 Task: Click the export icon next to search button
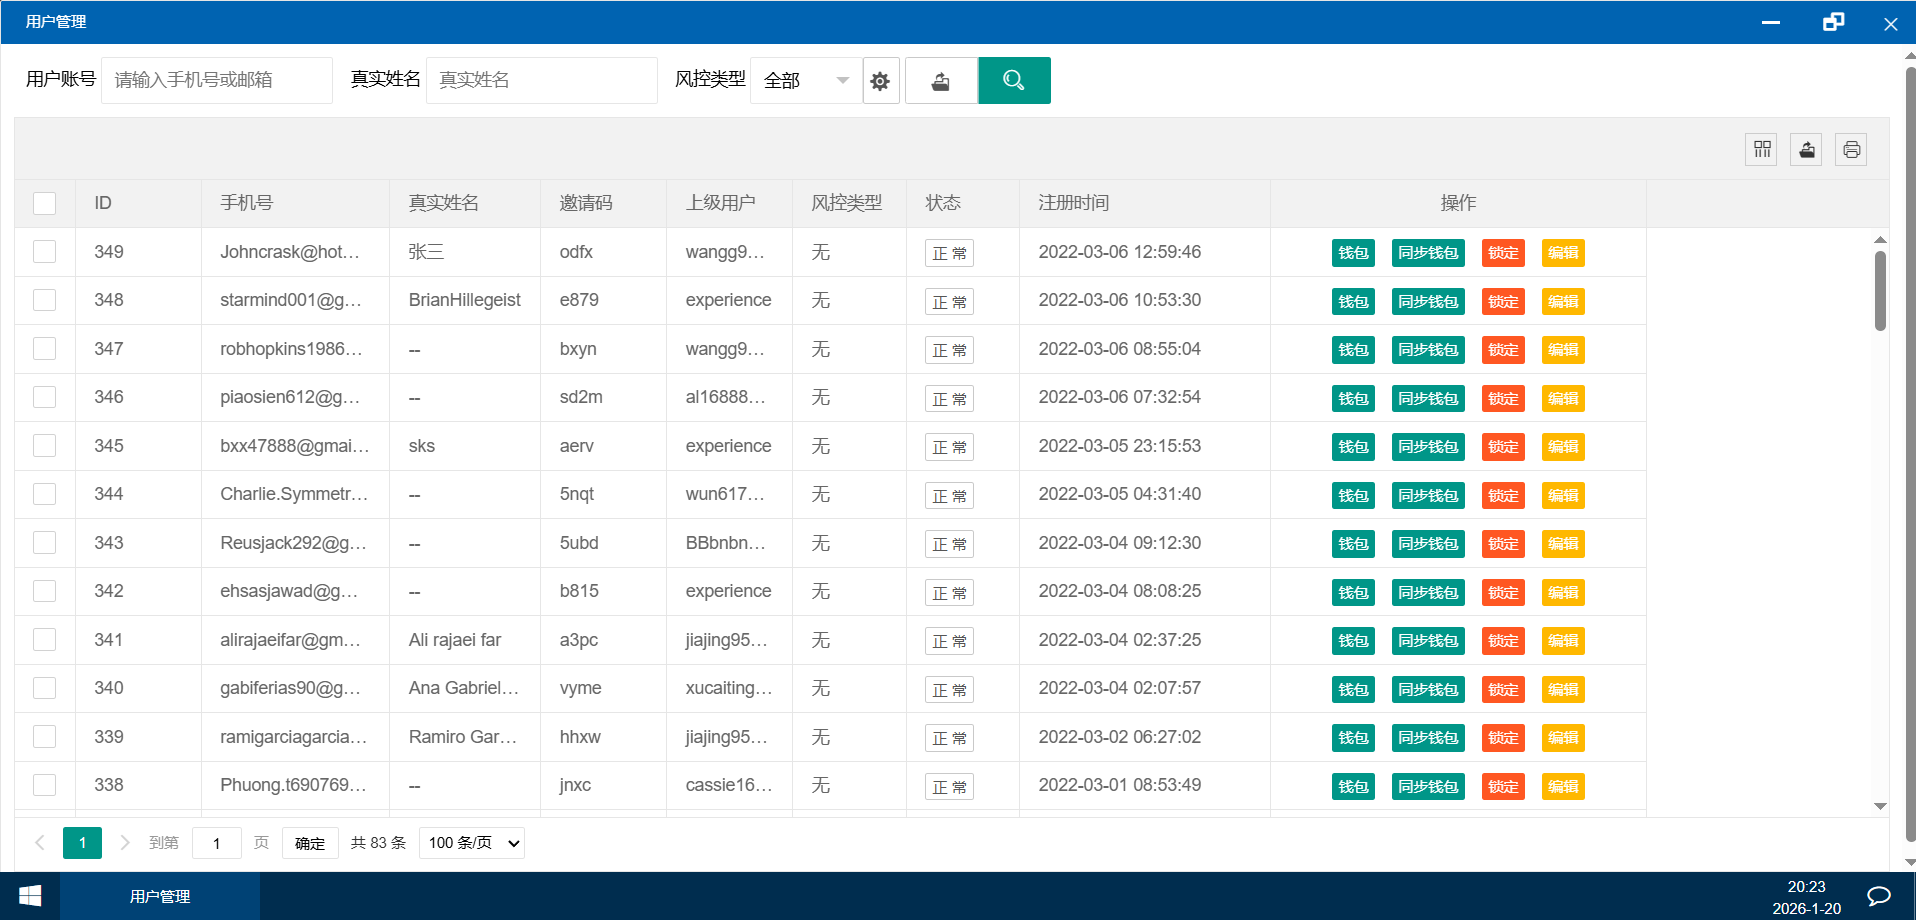(940, 81)
